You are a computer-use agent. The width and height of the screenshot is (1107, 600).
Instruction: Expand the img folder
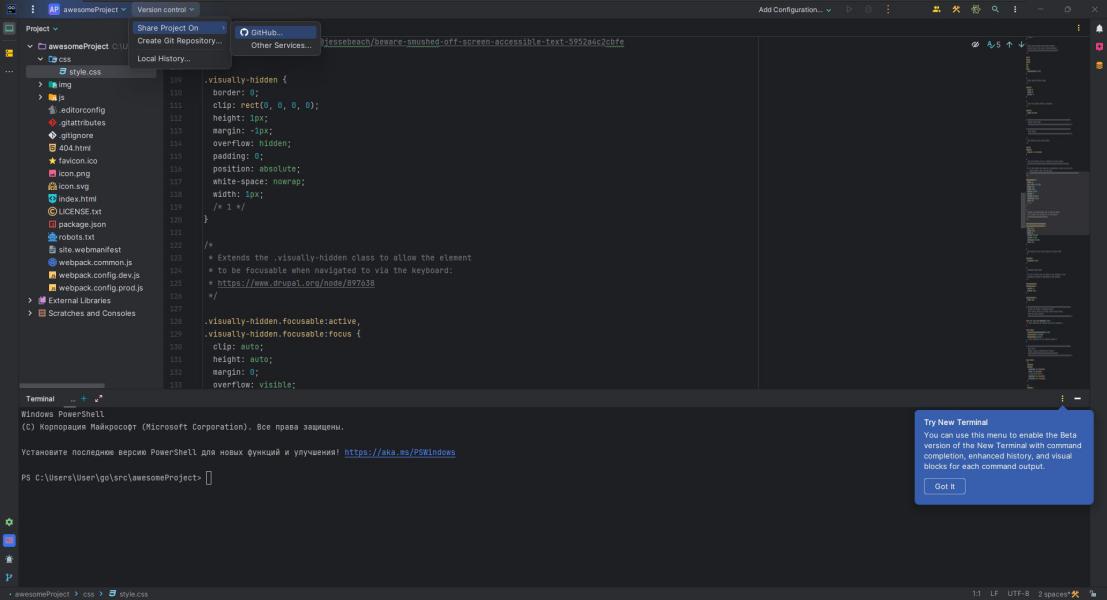coord(40,85)
